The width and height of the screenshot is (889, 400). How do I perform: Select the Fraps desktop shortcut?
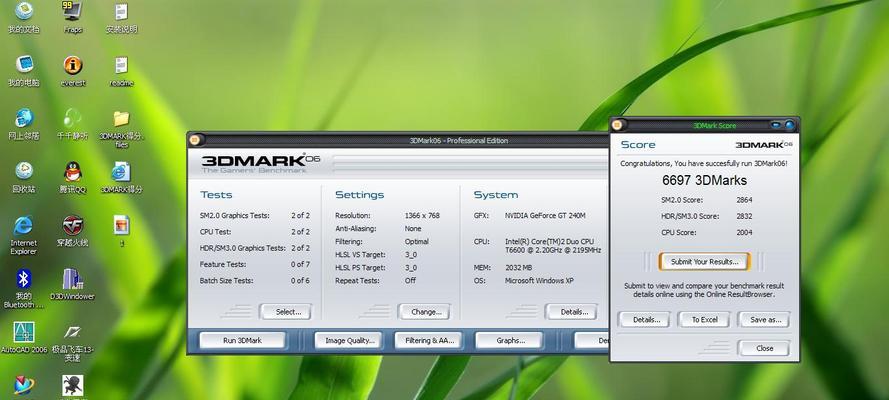tap(73, 17)
